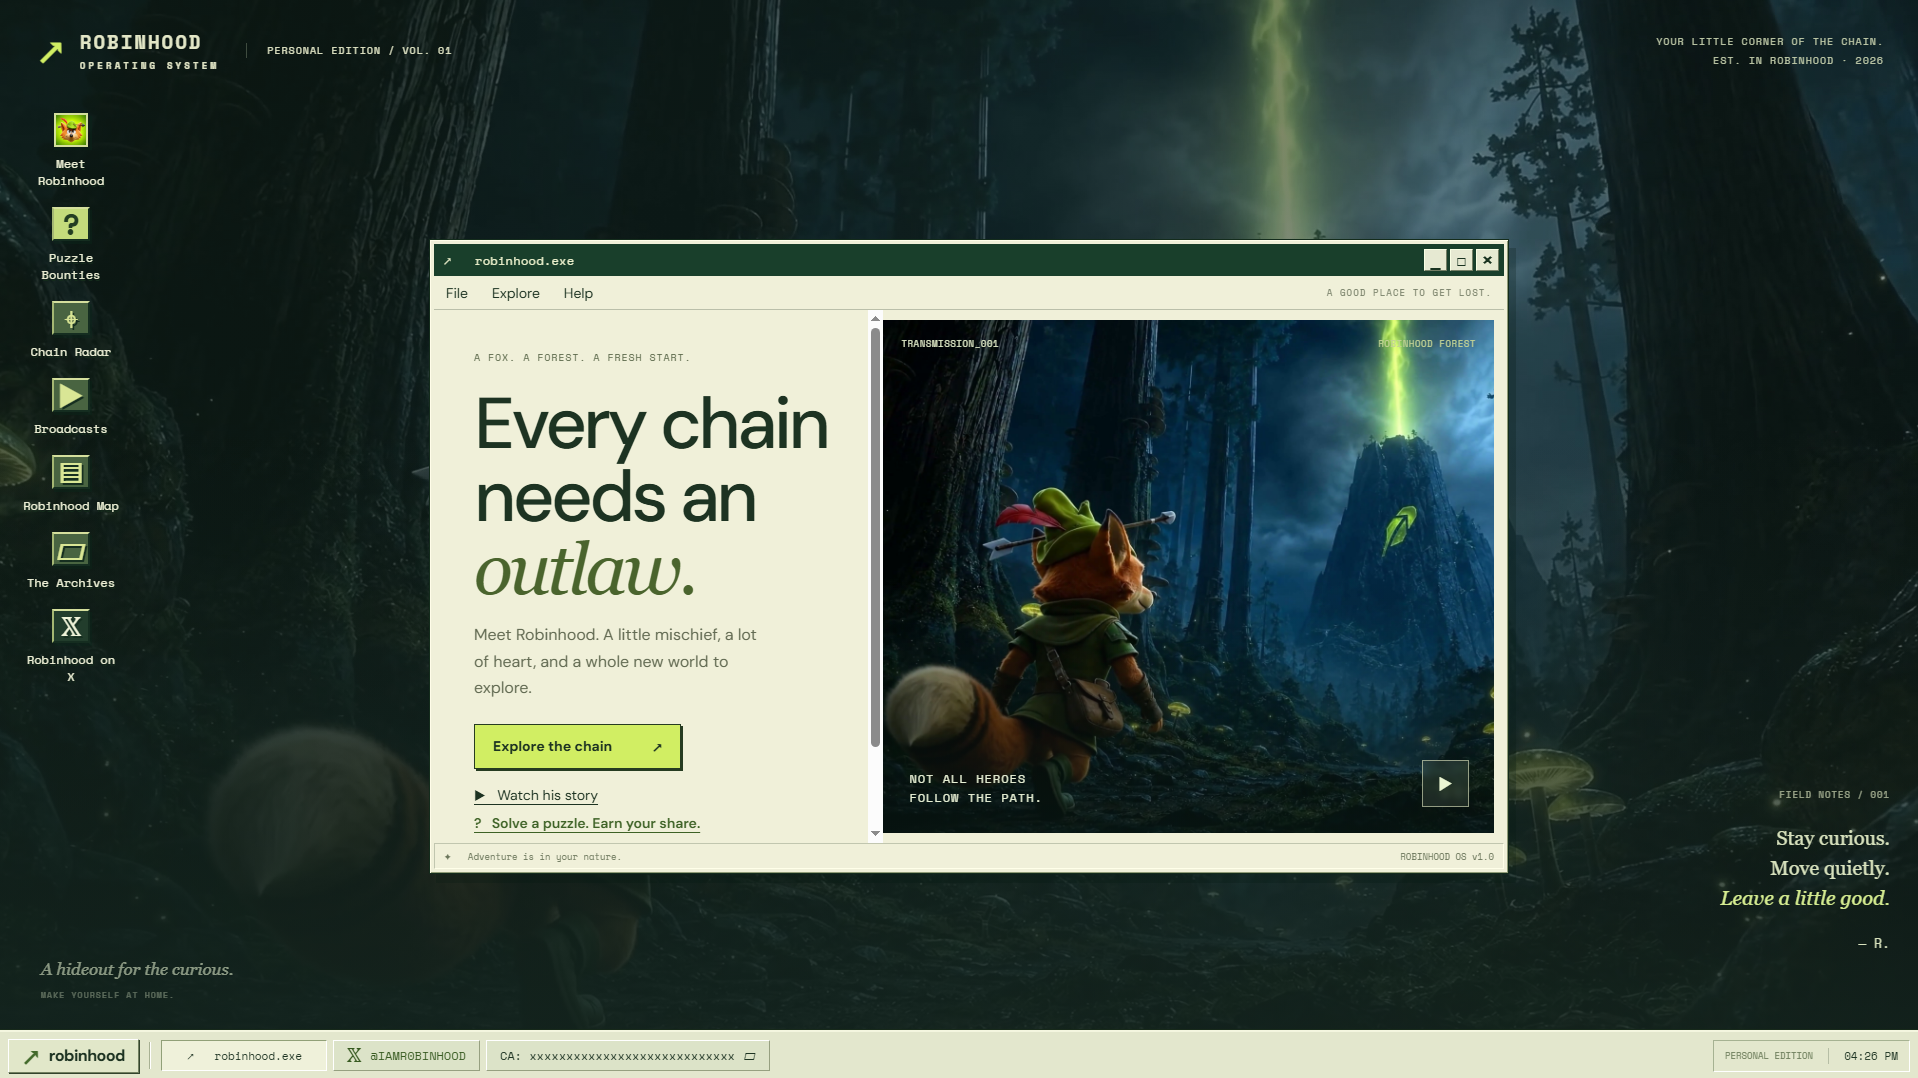Open Robinhood on X desktop icon

70,627
